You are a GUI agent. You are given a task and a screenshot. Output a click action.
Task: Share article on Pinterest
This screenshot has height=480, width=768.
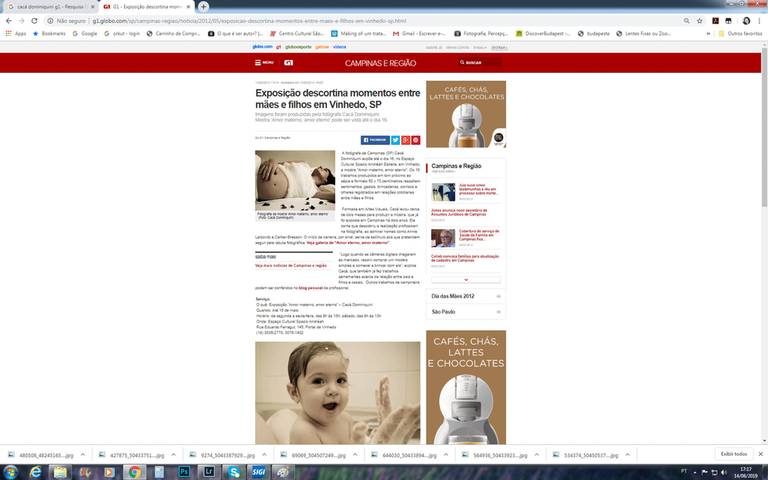(x=415, y=140)
